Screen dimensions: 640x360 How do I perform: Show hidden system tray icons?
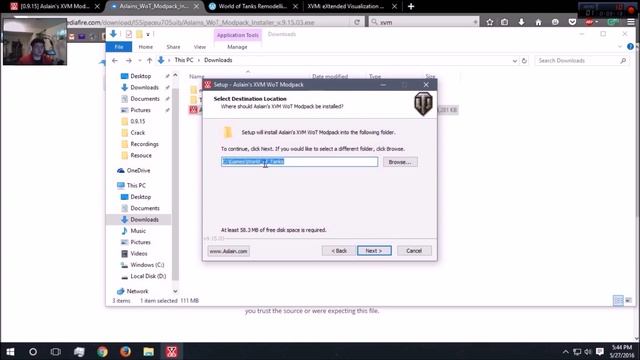pos(565,351)
